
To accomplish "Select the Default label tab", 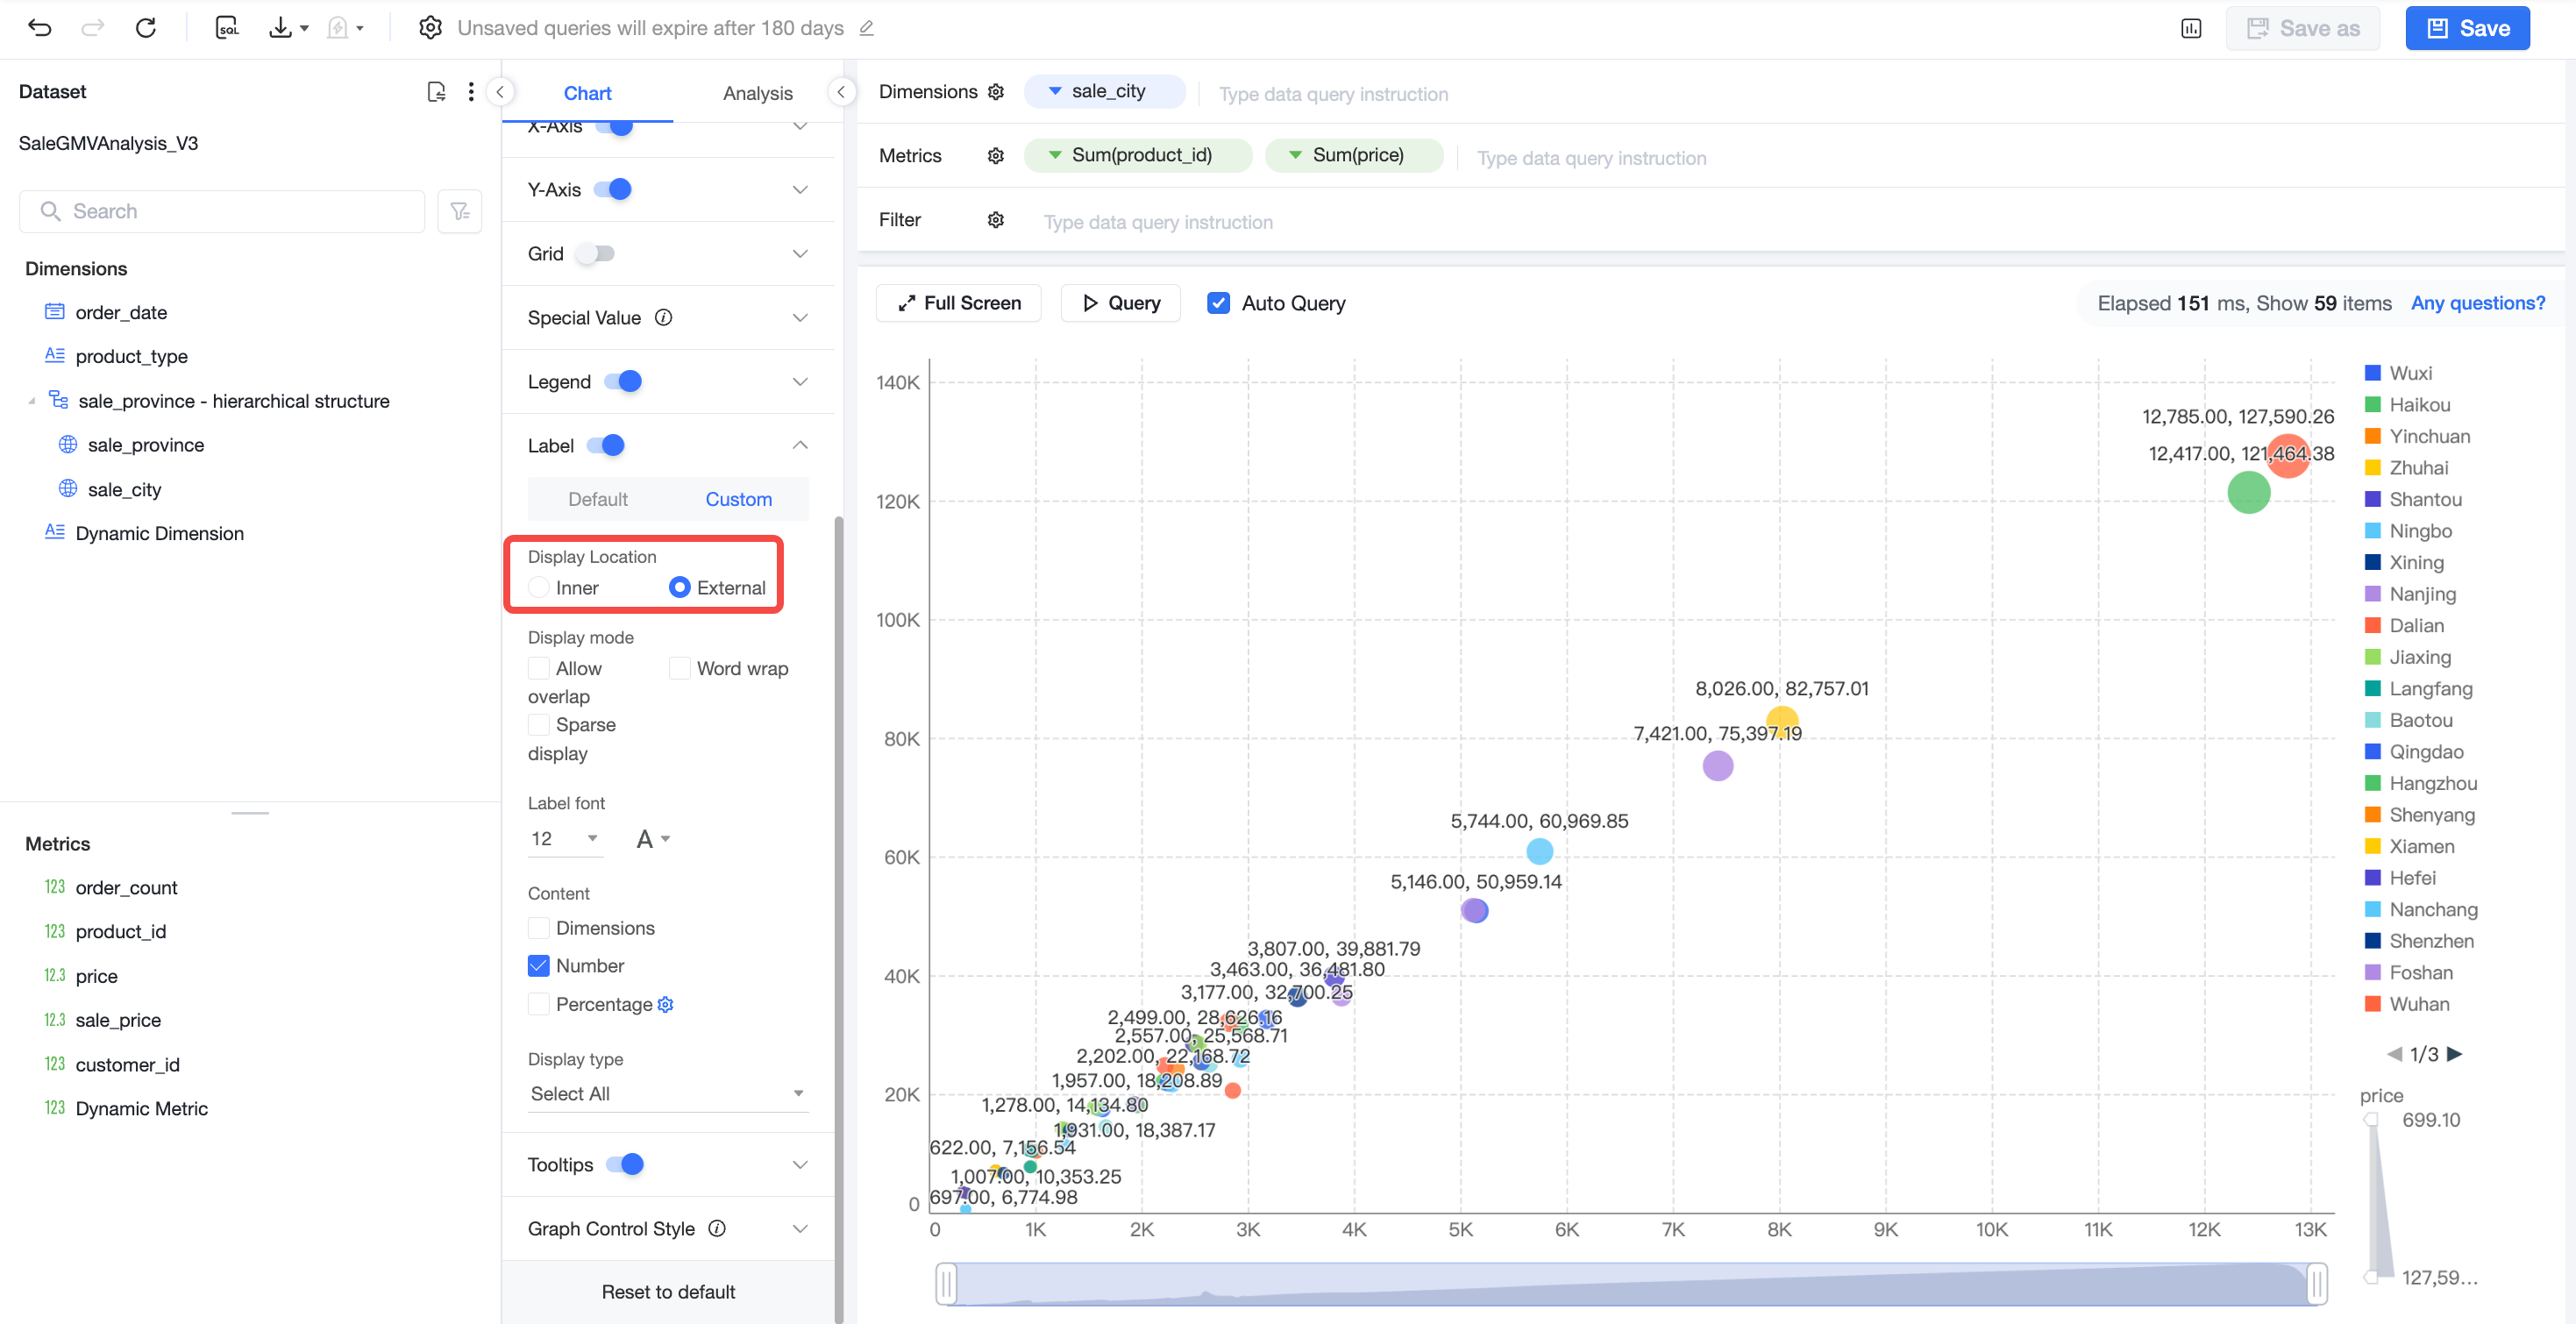I will point(598,499).
